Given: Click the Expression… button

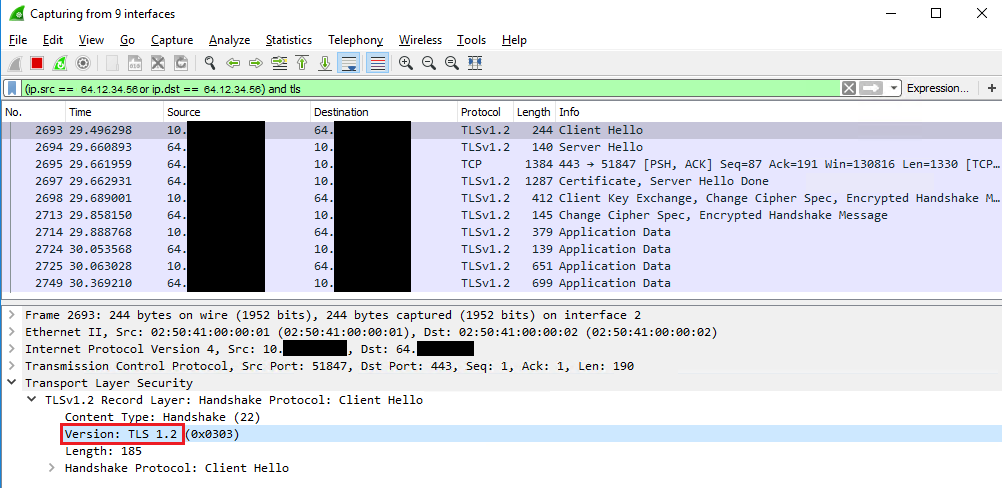Looking at the screenshot, I should [x=937, y=88].
